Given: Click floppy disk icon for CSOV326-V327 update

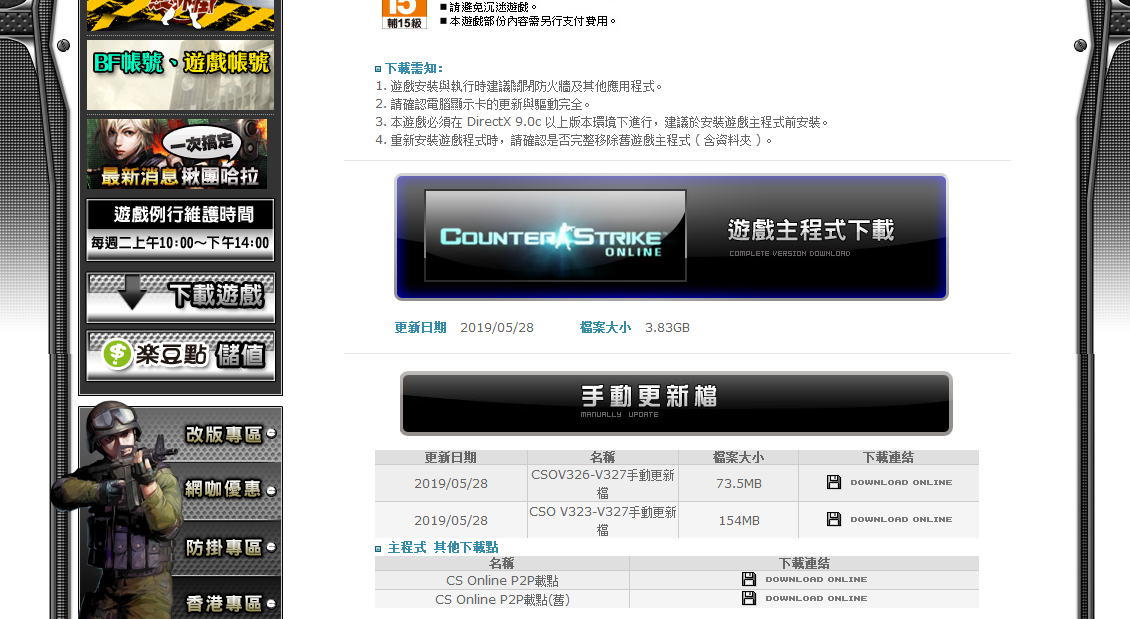Looking at the screenshot, I should click(834, 482).
